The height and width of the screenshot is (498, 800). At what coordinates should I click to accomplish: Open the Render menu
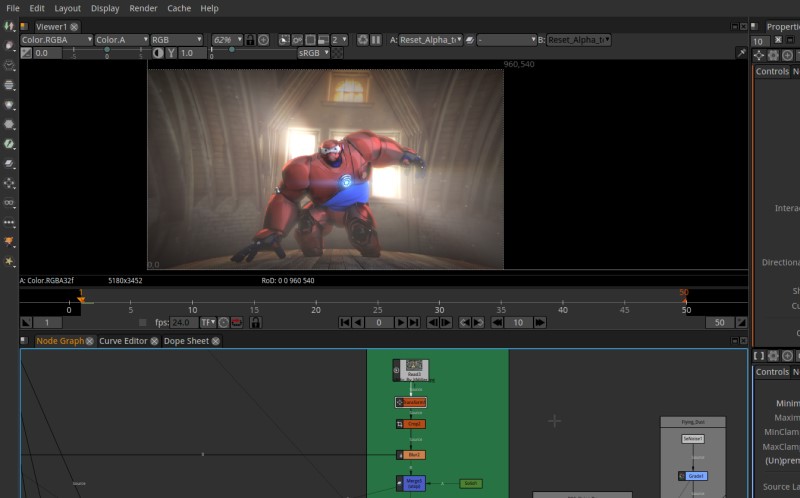tap(143, 8)
